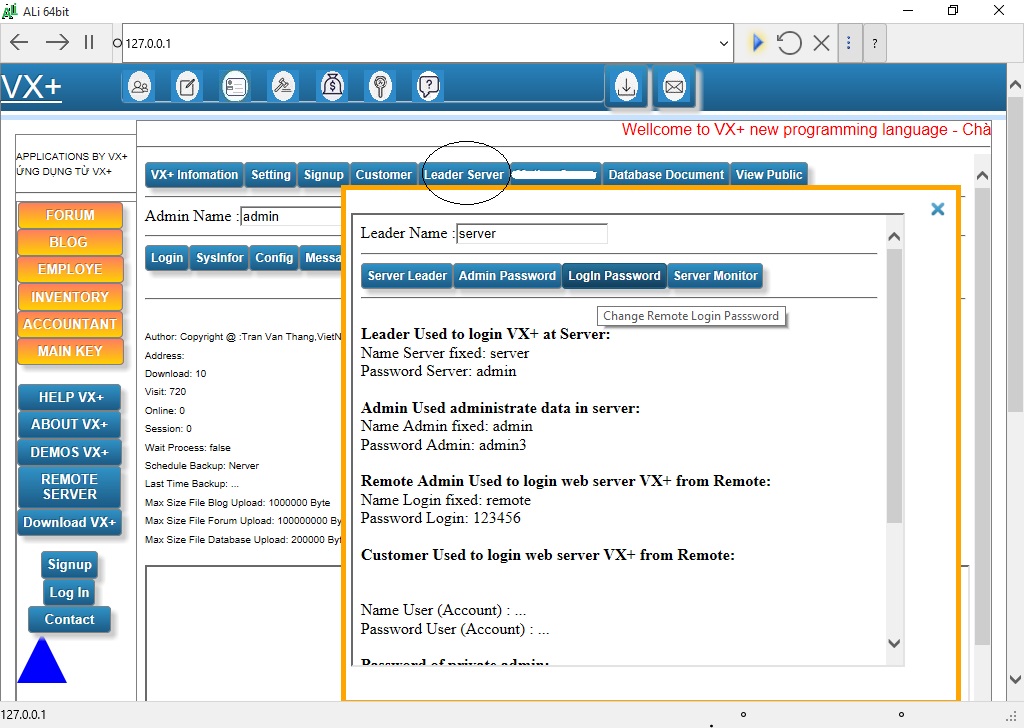Open the mail envelope icon

pyautogui.click(x=674, y=88)
